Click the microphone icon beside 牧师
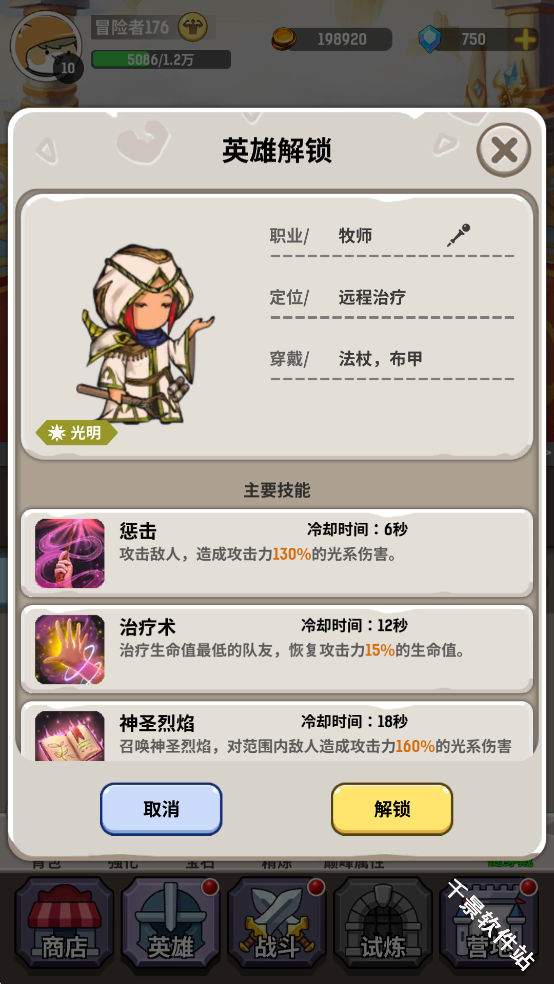Screen dimensions: 554x984 coord(459,235)
